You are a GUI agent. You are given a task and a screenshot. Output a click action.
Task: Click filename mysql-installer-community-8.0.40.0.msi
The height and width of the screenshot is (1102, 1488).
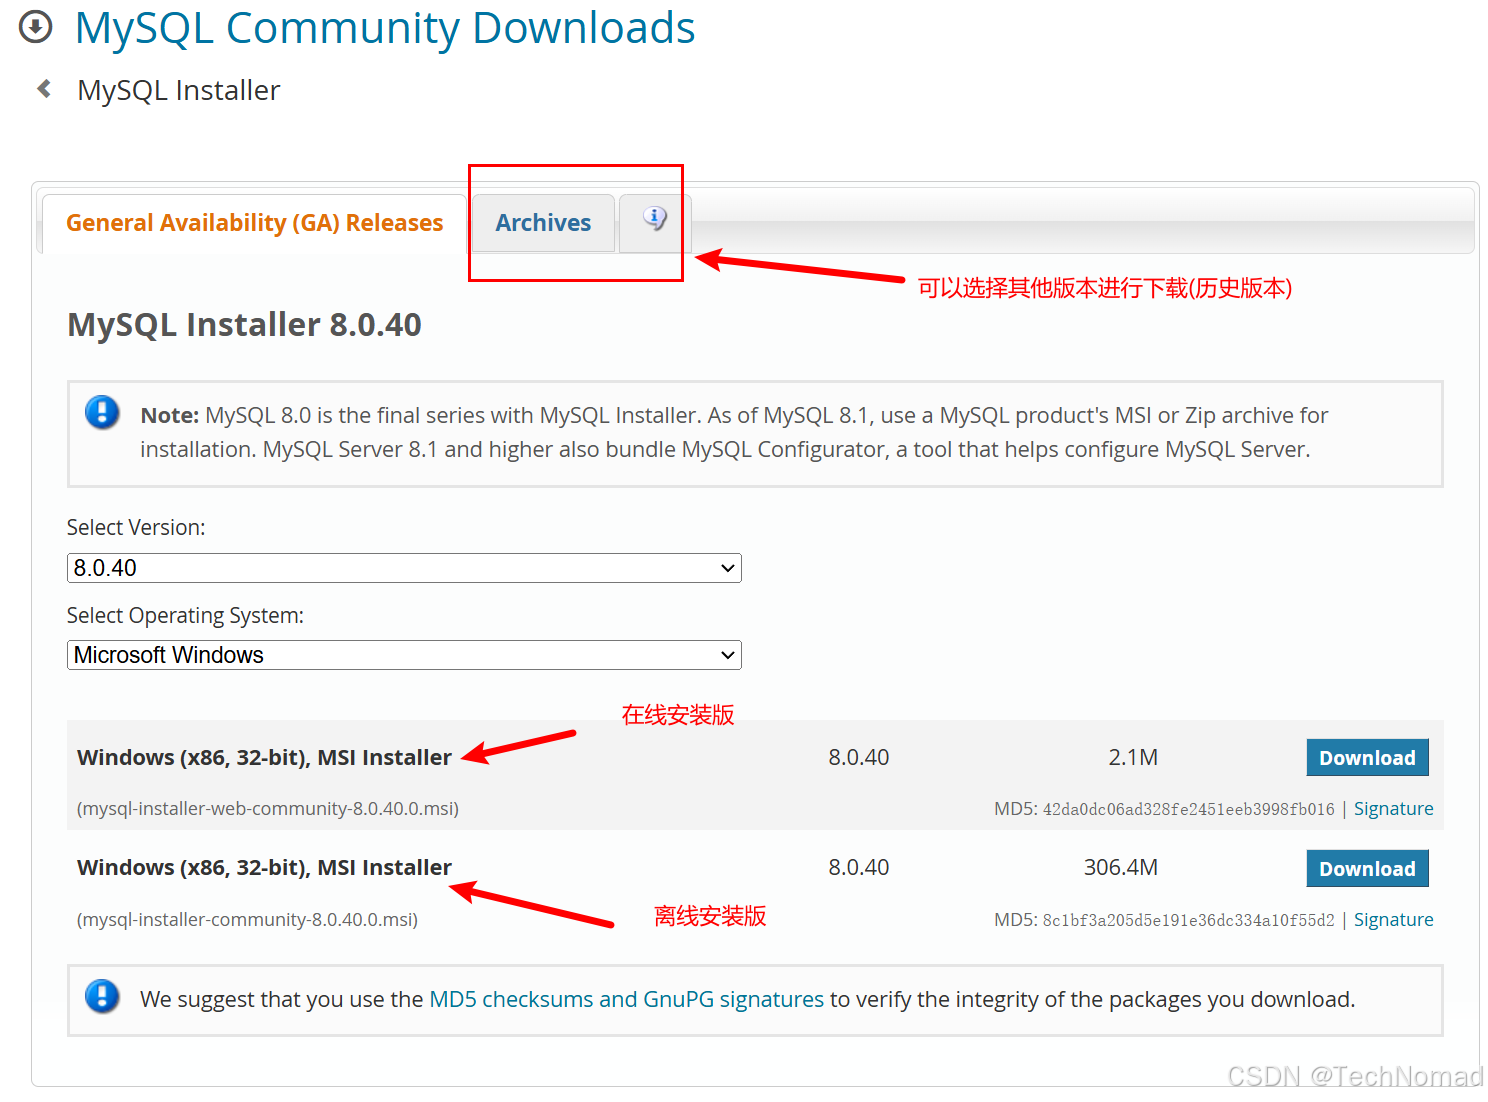(247, 920)
